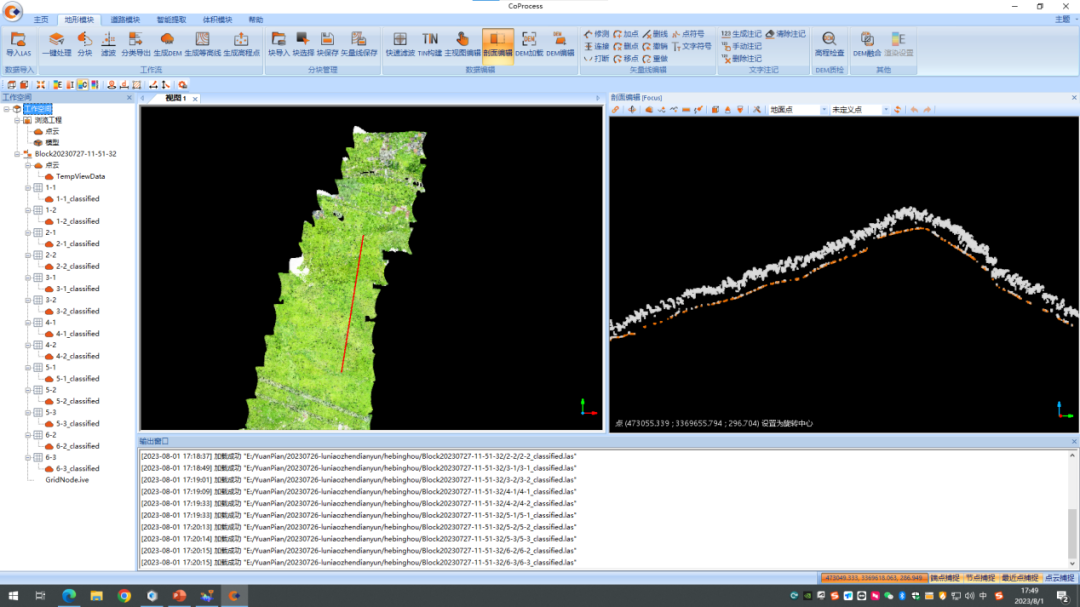Click the Windows Start button
This screenshot has width=1080, height=607.
coord(13,595)
